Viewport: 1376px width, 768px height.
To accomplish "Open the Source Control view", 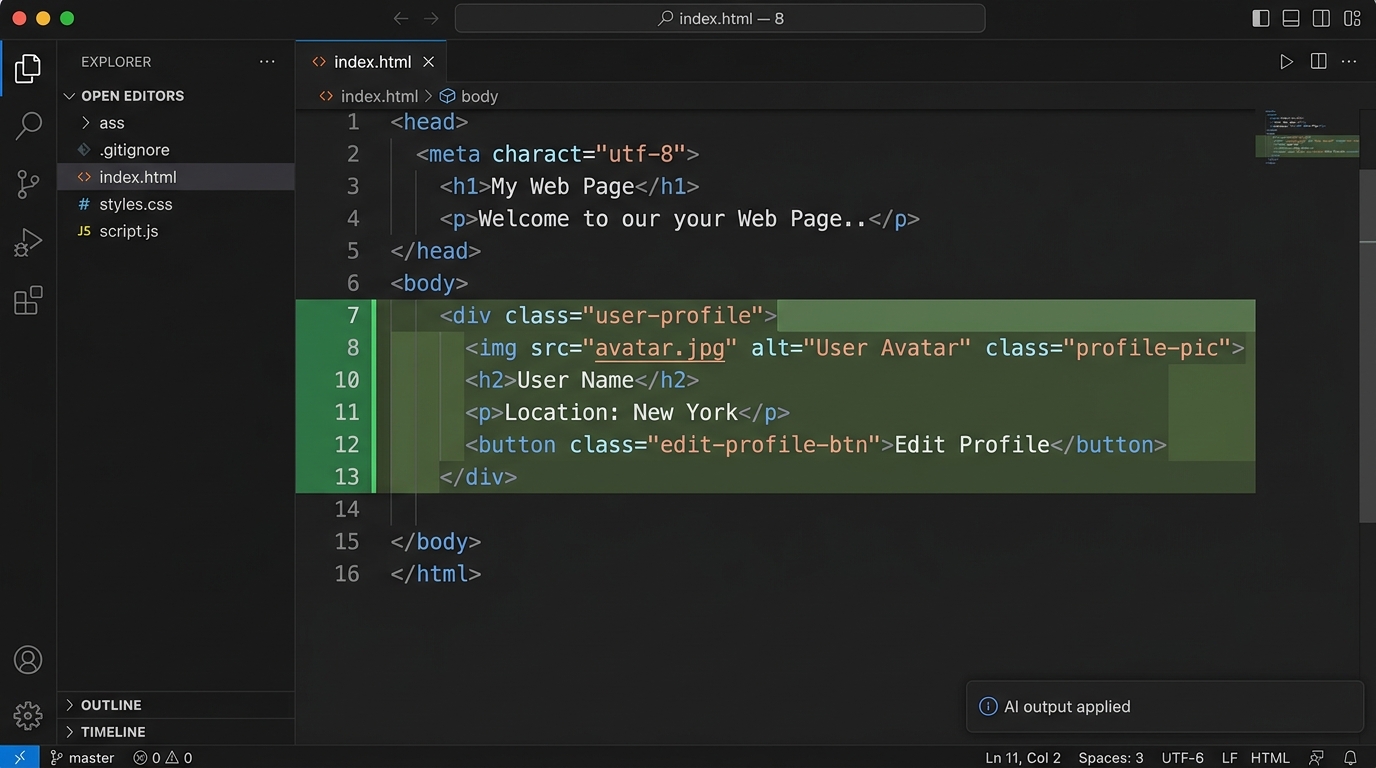I will pos(28,184).
